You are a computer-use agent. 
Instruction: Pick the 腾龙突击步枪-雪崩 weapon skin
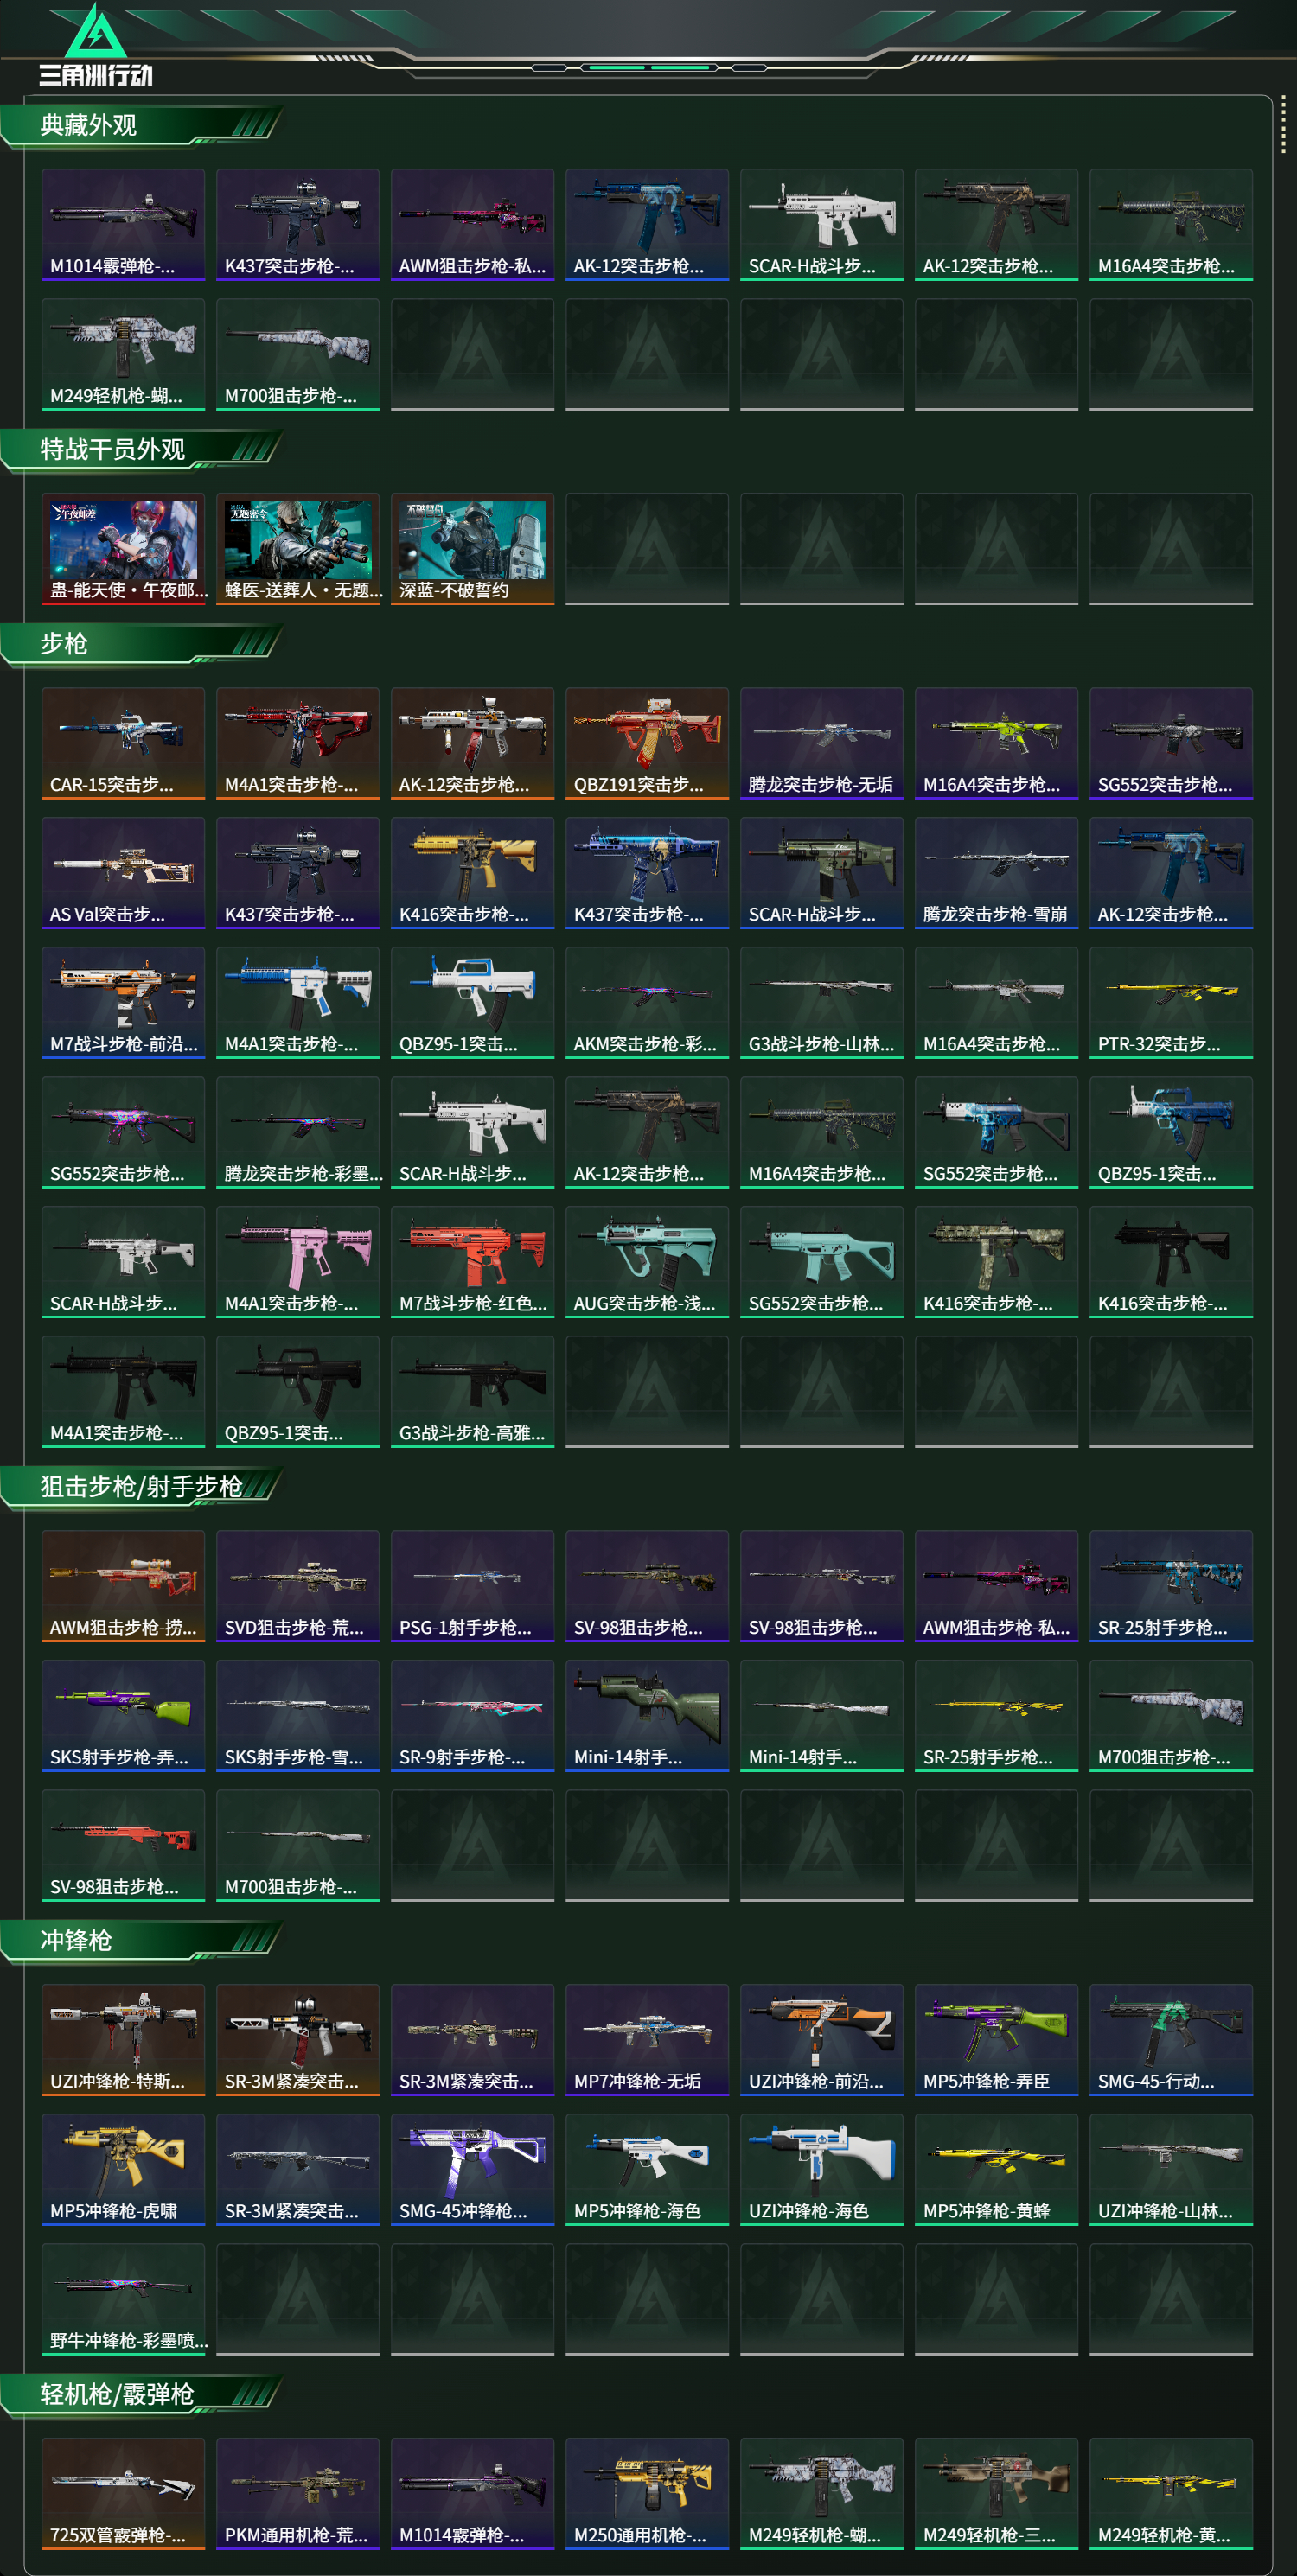pos(996,873)
